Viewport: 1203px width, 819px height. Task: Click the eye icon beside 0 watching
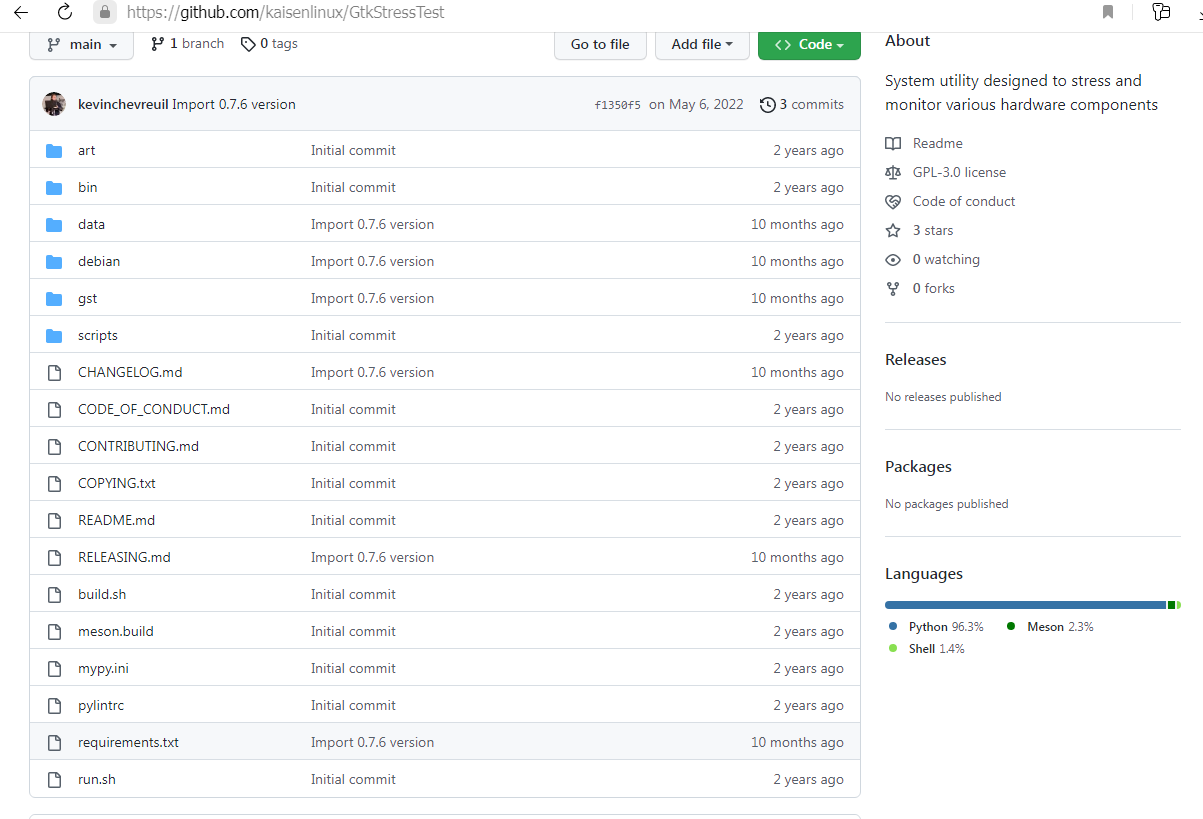pos(893,260)
